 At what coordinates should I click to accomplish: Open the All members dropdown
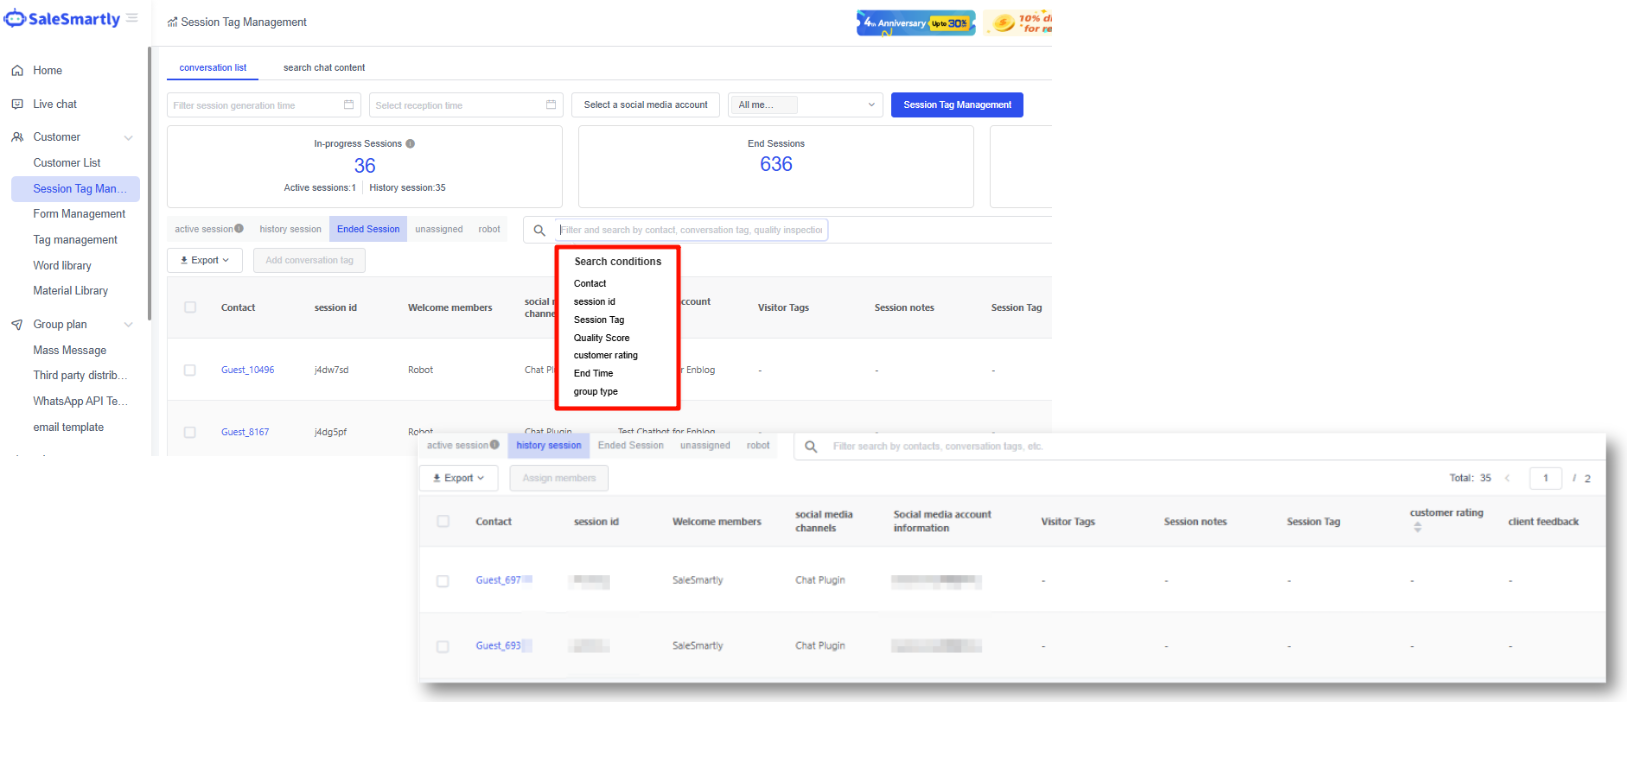pos(806,105)
